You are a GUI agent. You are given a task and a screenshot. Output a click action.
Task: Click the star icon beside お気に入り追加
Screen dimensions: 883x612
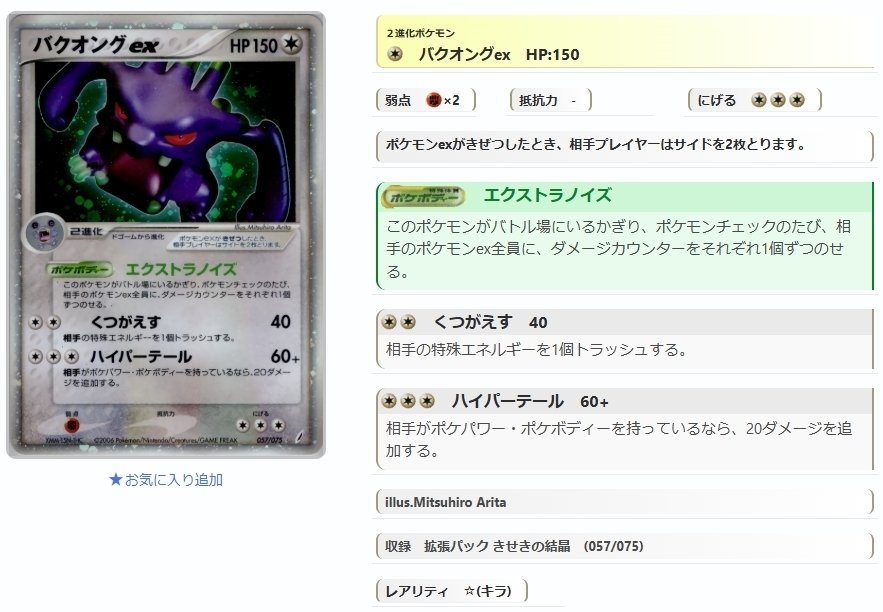coord(115,480)
